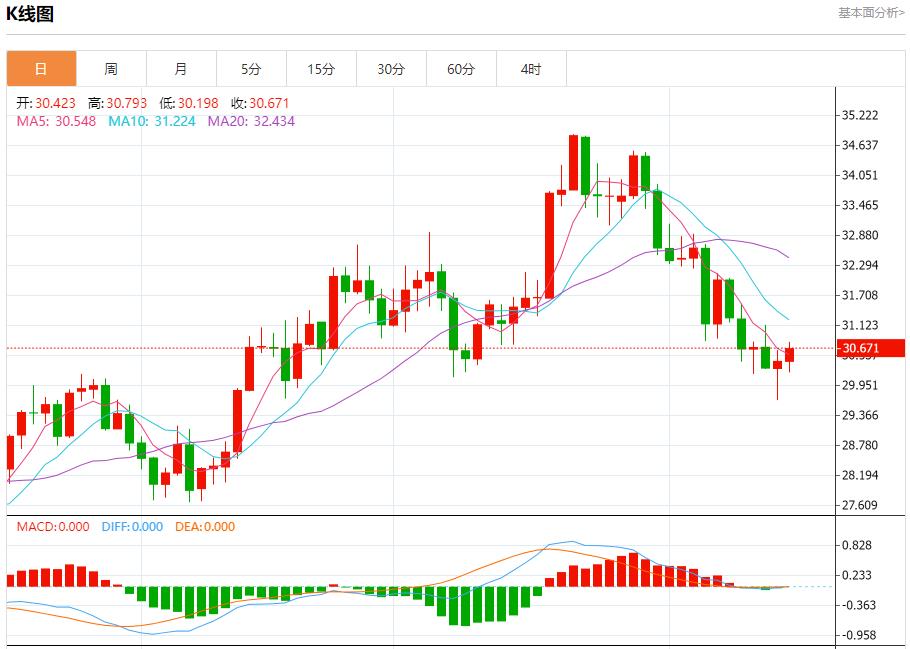This screenshot has width=910, height=649.
Task: Select the 15分 interval tab
Action: click(321, 69)
